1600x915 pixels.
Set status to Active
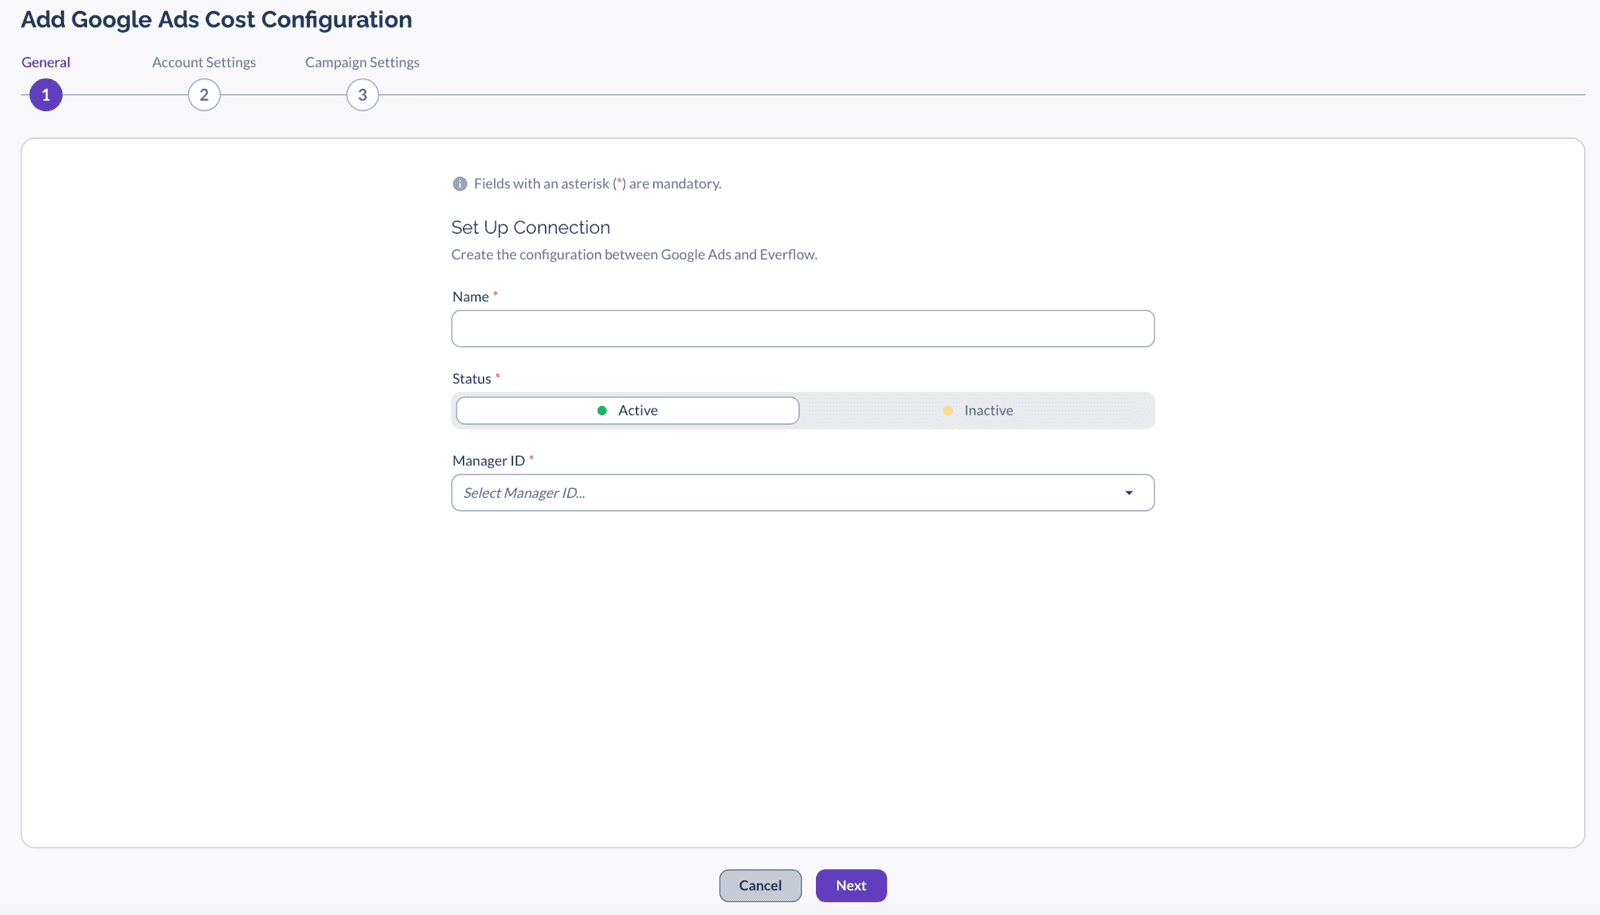627,411
